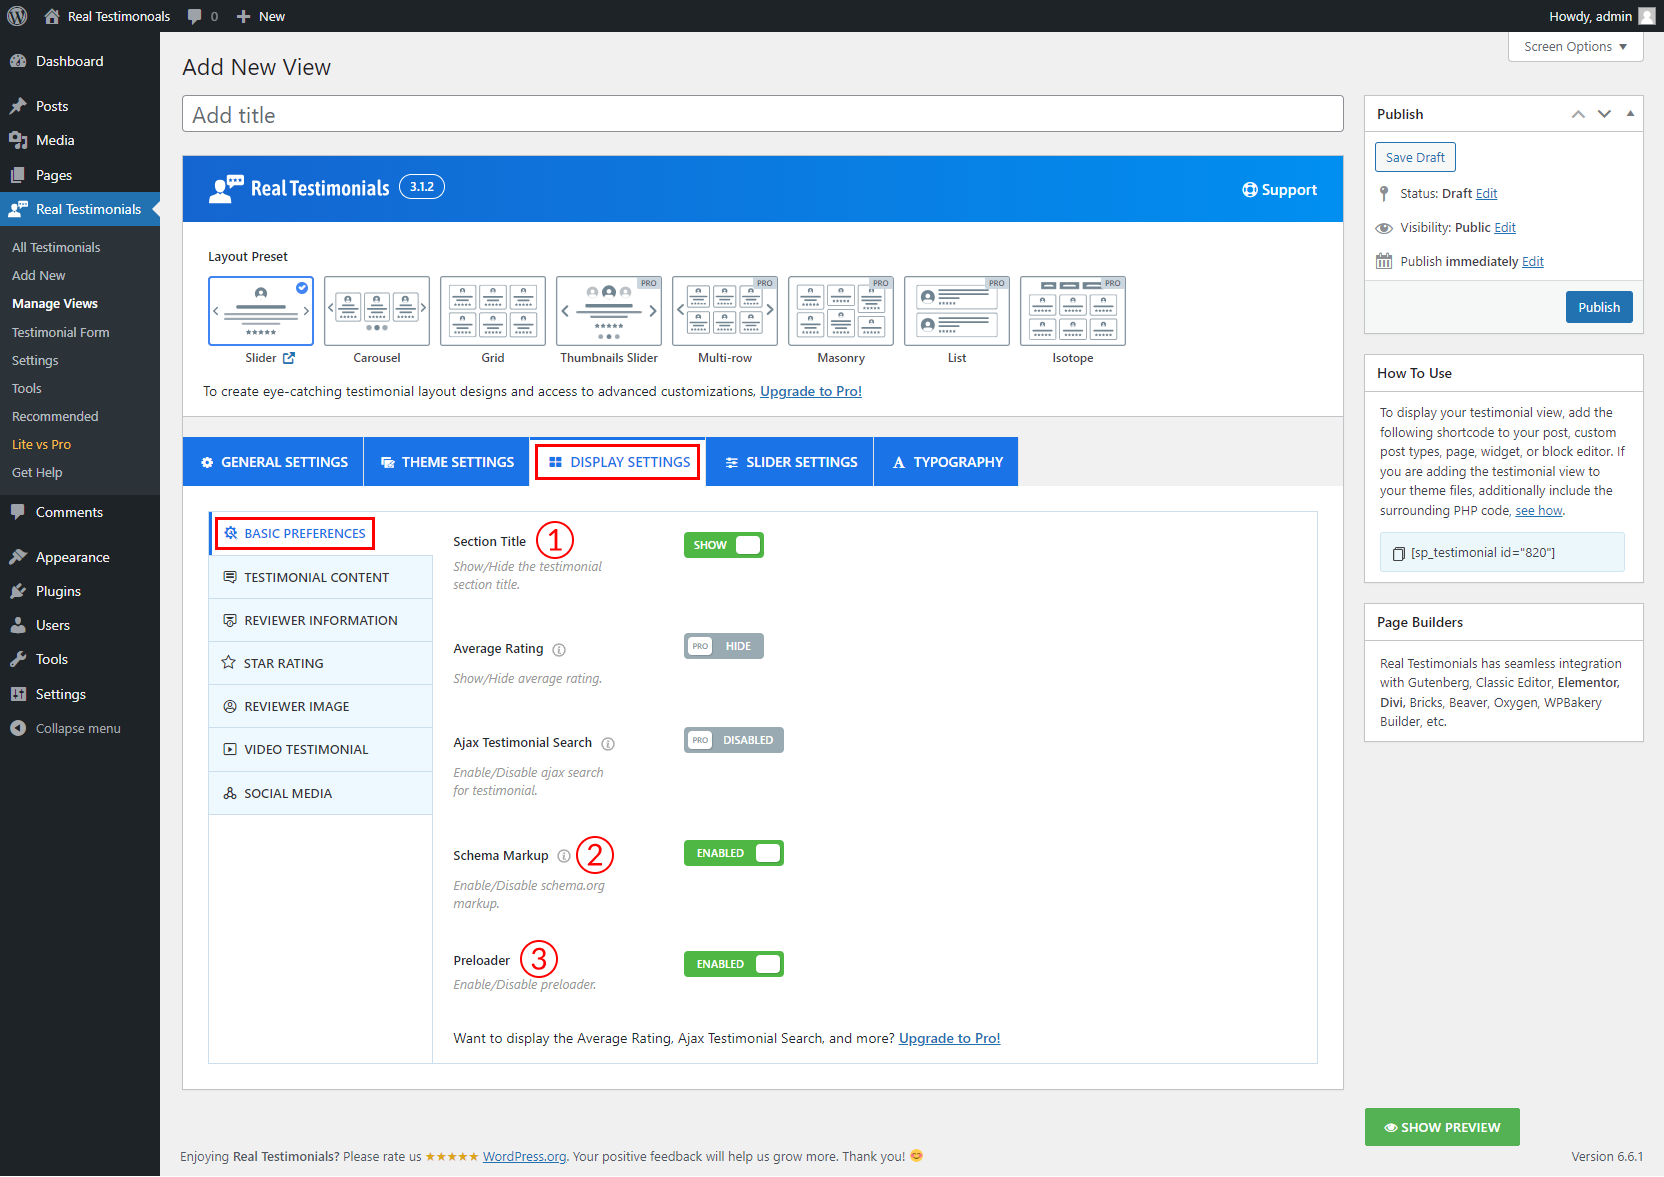Click the Pages icon in sidebar
This screenshot has width=1664, height=1177.
click(x=18, y=175)
